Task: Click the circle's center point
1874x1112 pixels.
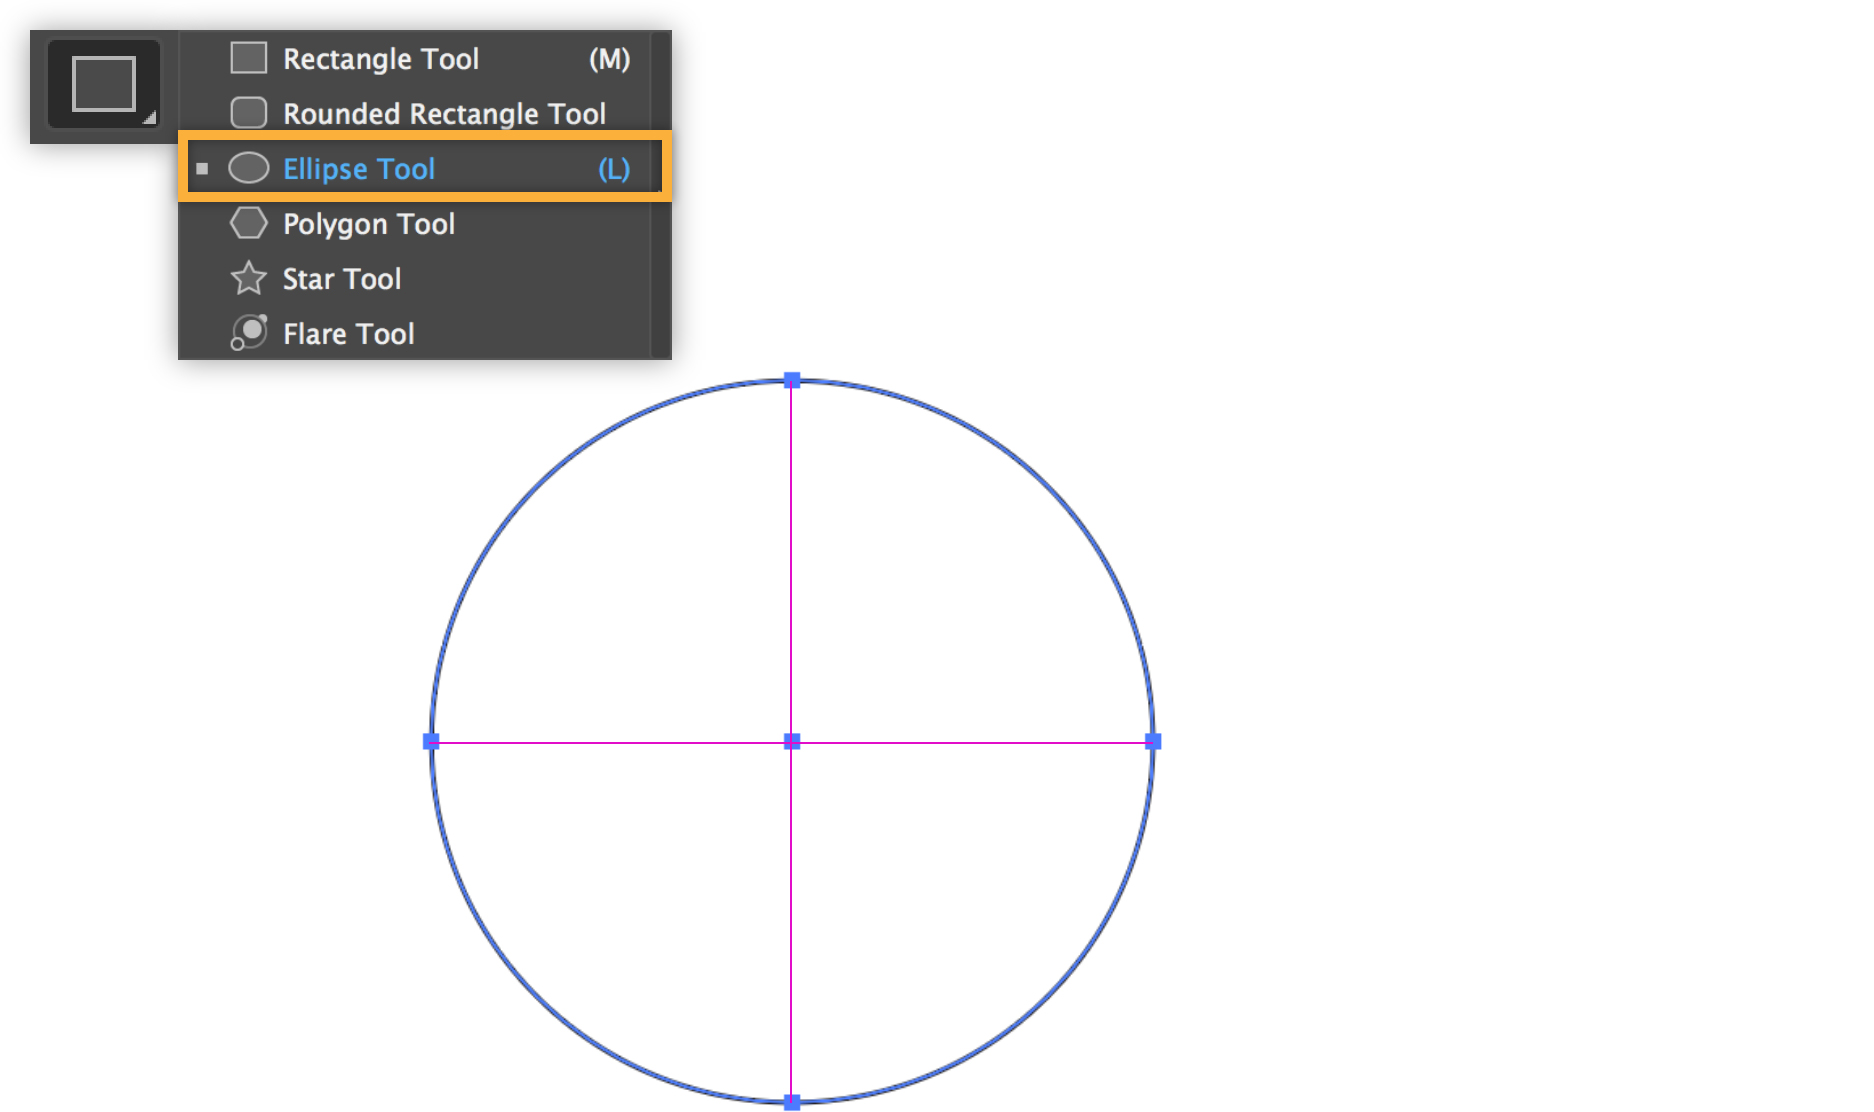Action: click(x=793, y=741)
